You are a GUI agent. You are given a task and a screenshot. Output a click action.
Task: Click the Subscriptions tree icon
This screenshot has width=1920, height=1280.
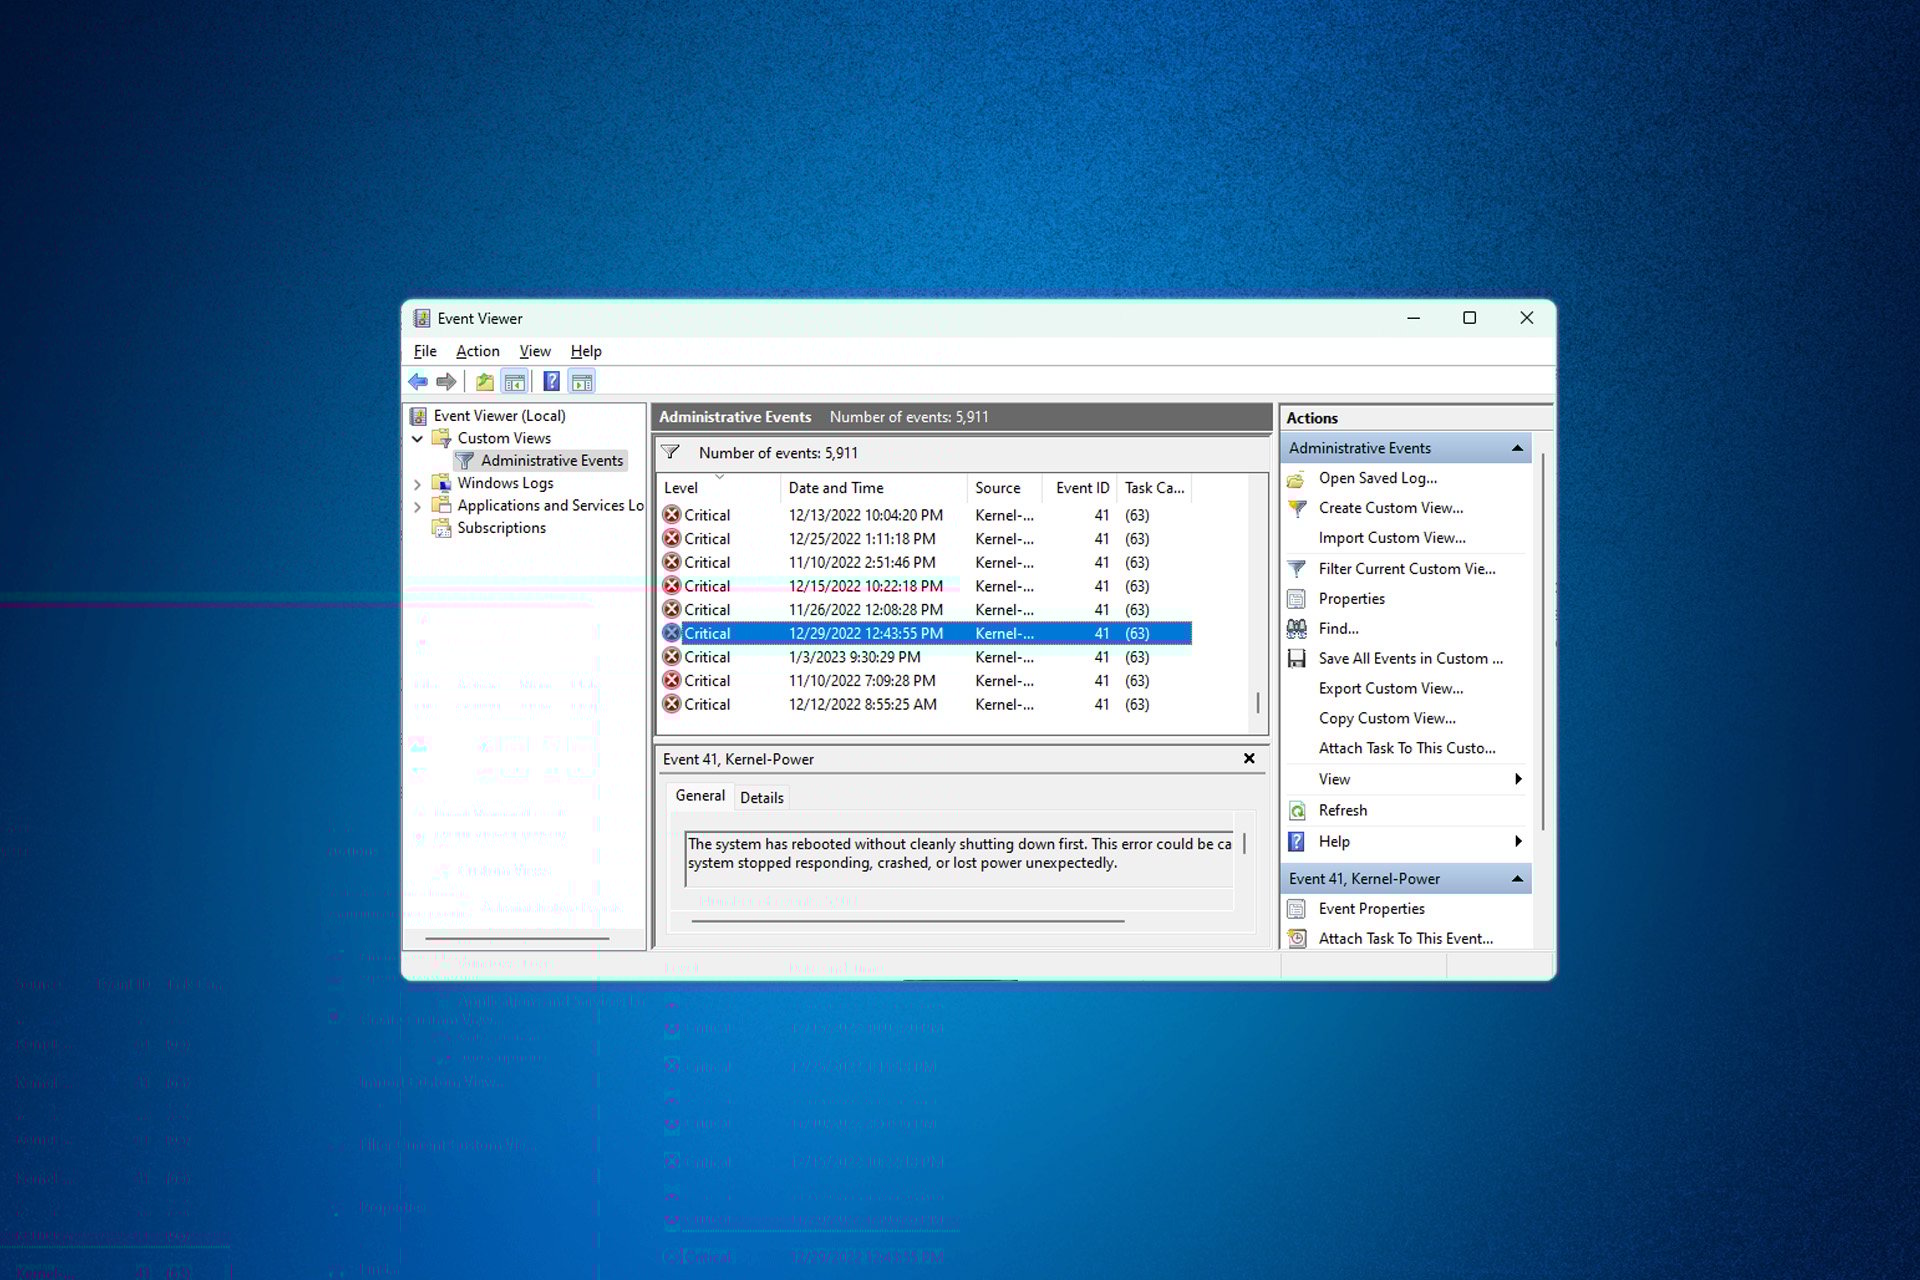441,528
